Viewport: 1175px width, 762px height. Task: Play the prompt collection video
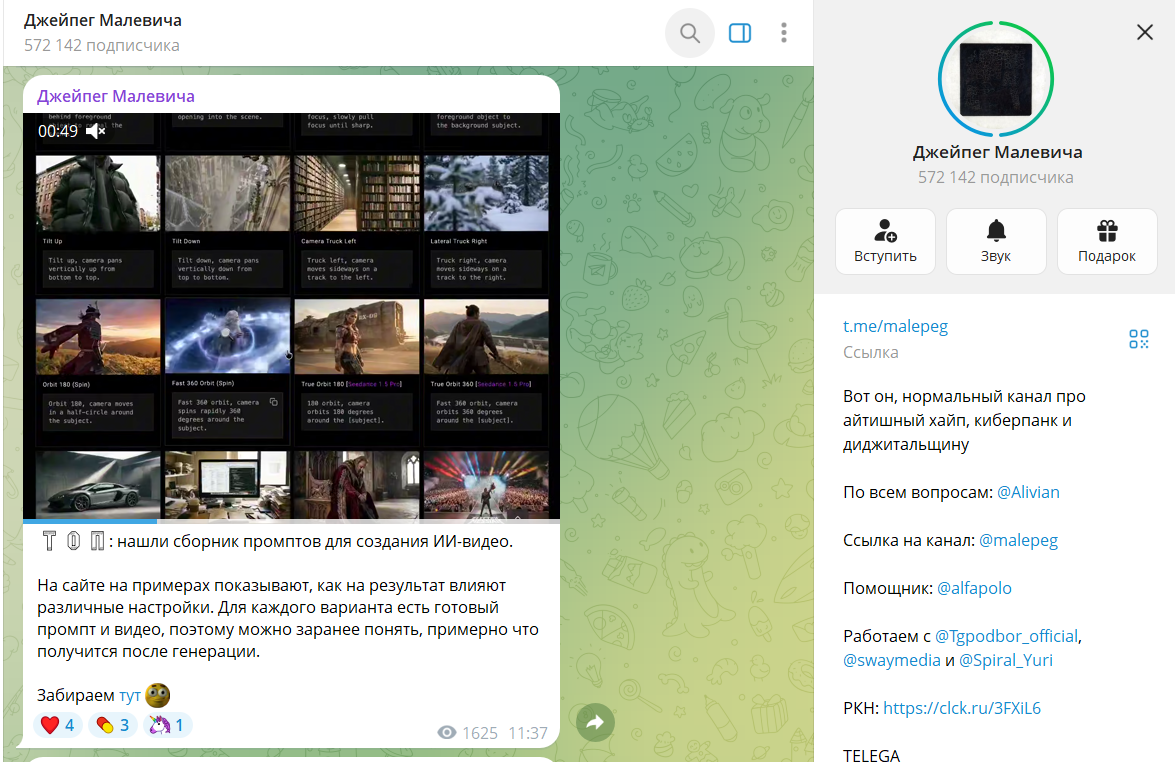click(292, 316)
